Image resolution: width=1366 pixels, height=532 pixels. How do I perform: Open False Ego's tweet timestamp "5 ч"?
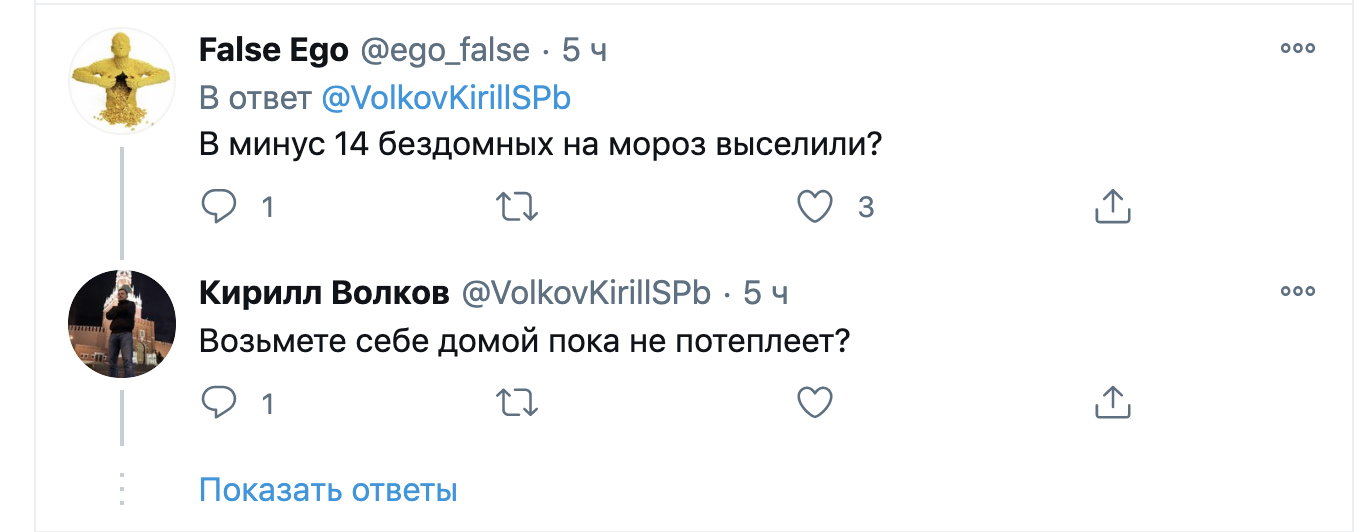coord(585,50)
